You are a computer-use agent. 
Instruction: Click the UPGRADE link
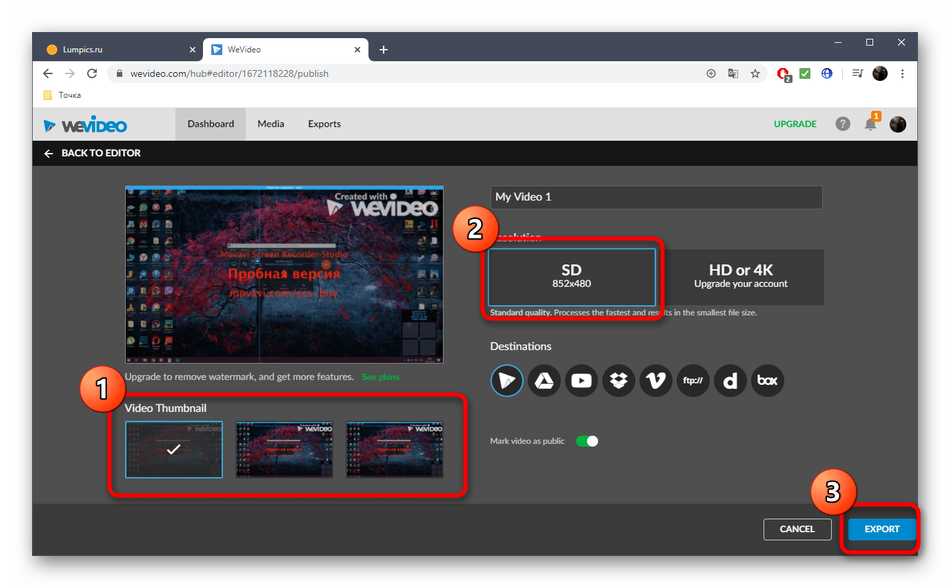click(795, 124)
